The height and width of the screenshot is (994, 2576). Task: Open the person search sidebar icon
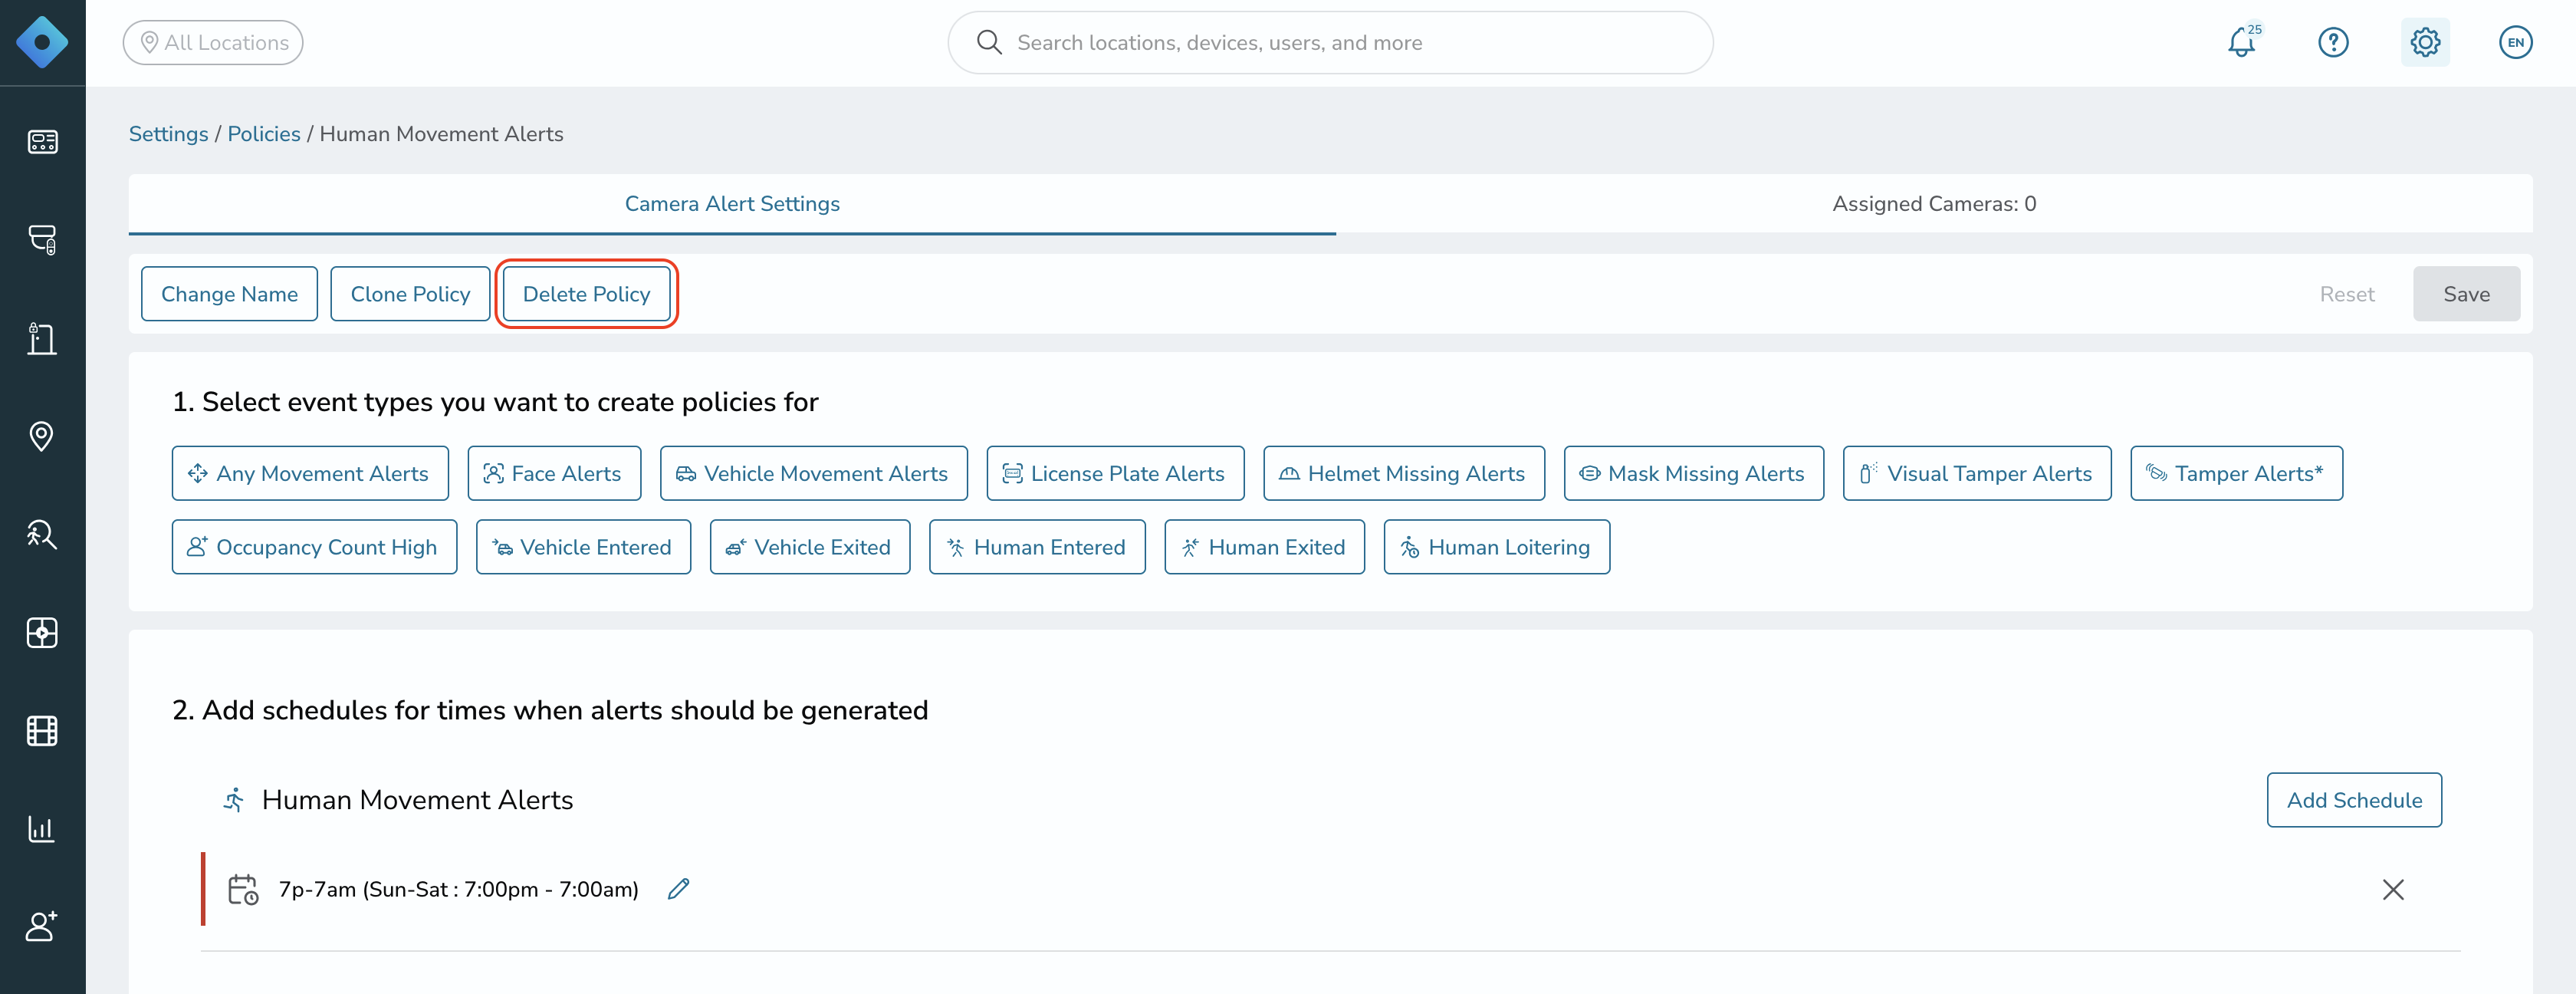(42, 534)
